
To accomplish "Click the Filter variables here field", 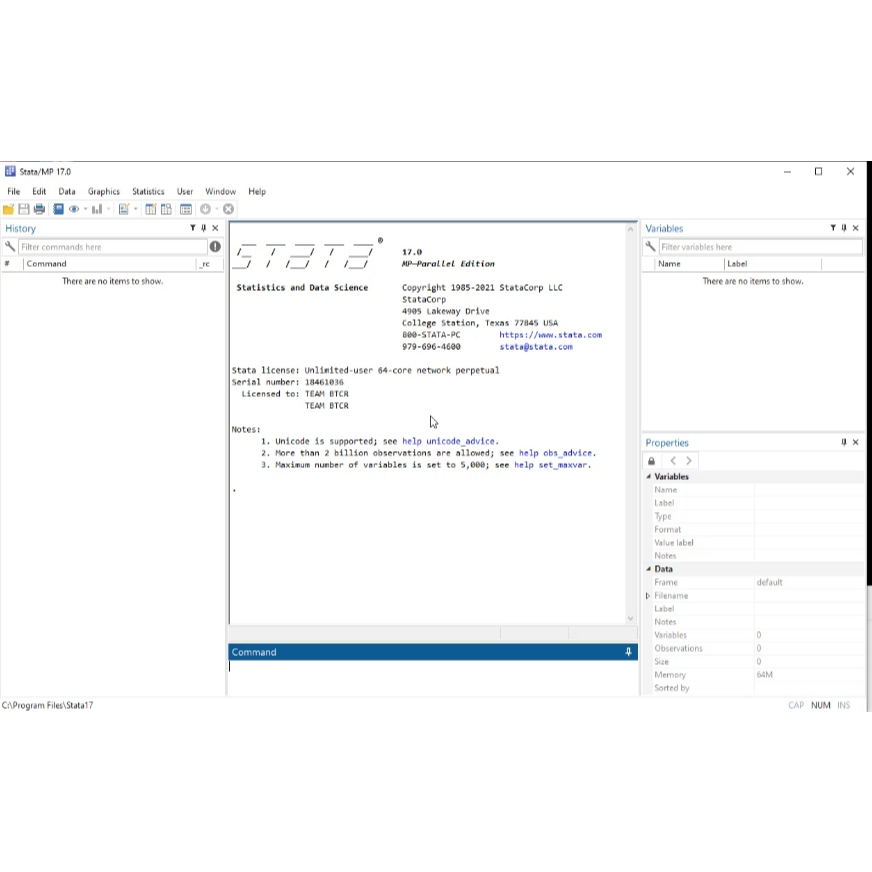I will coord(760,247).
